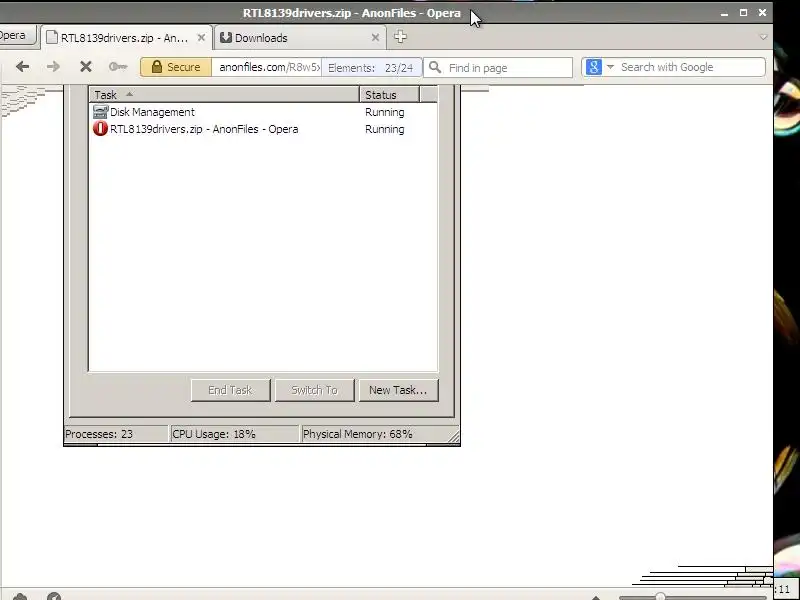
Task: Switch to the RTL8139drivers.zip tab
Action: click(124, 38)
